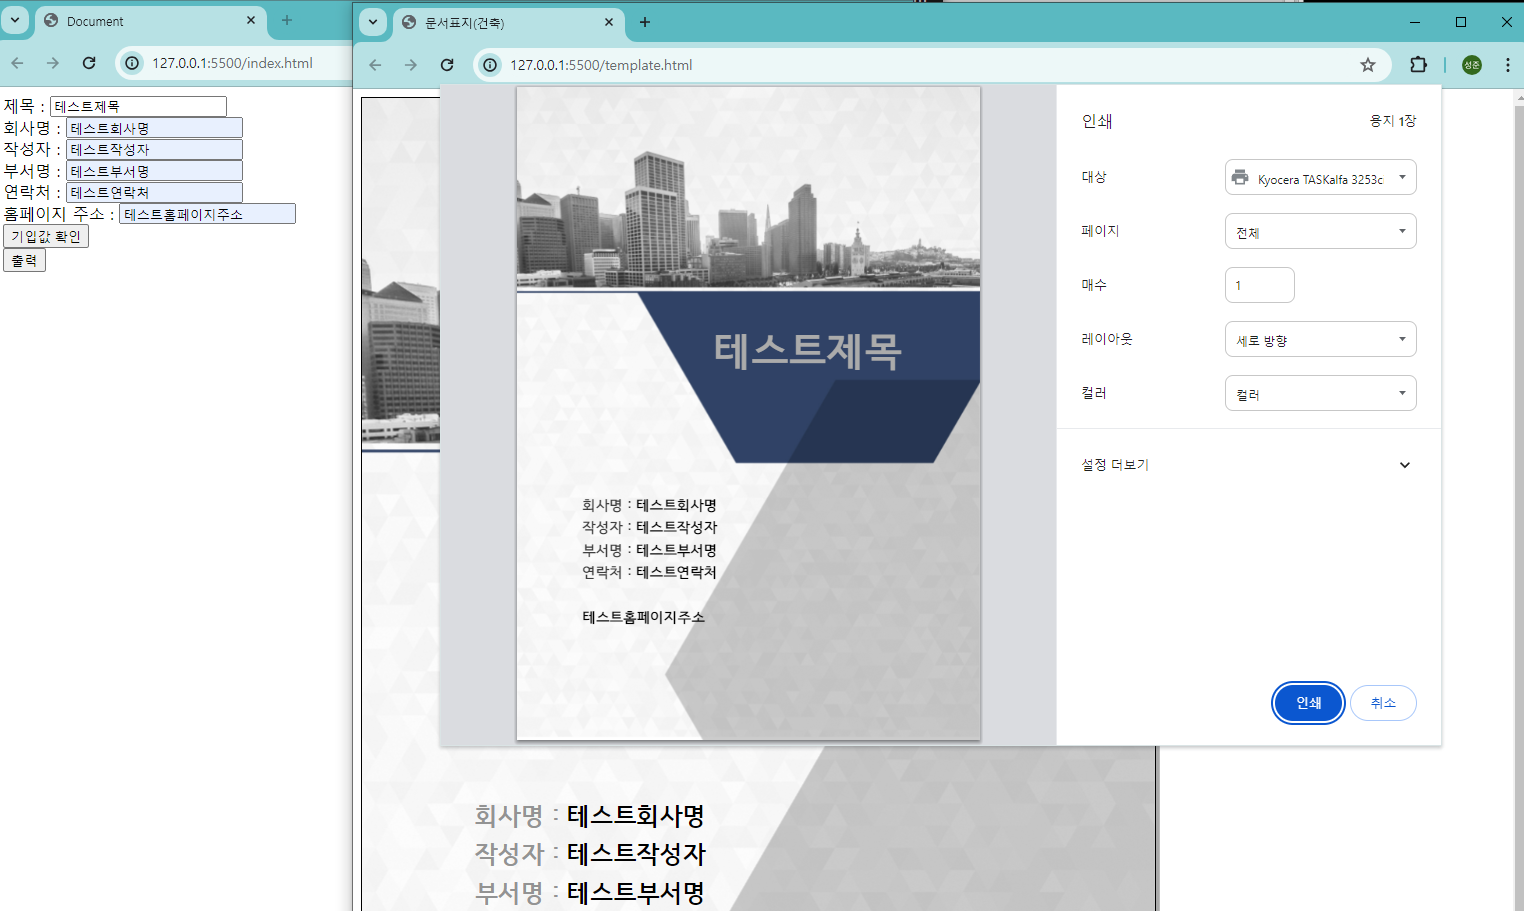Click the 취소 button
Viewport: 1524px width, 911px height.
1383,703
